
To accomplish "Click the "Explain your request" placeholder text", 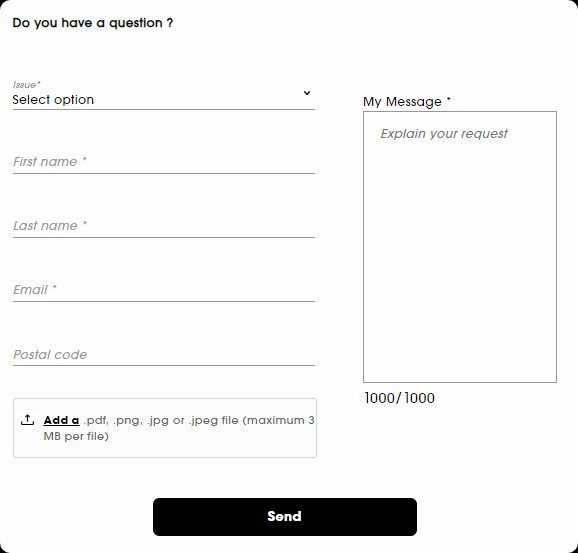I will click(x=444, y=133).
